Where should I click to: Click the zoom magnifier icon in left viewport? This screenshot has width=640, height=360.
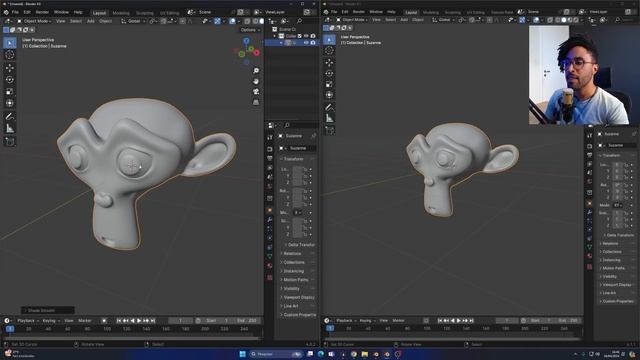point(256,71)
